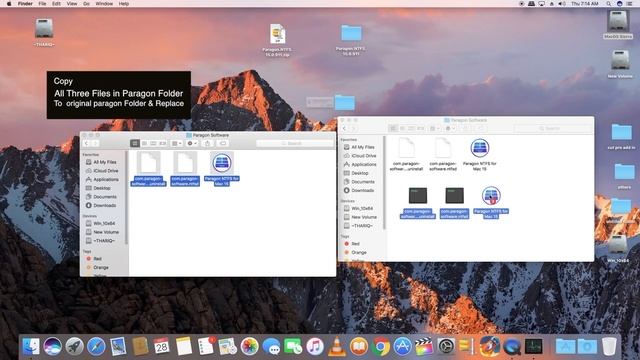Select the ~THARIQ~ drive on desktop

tap(44, 33)
